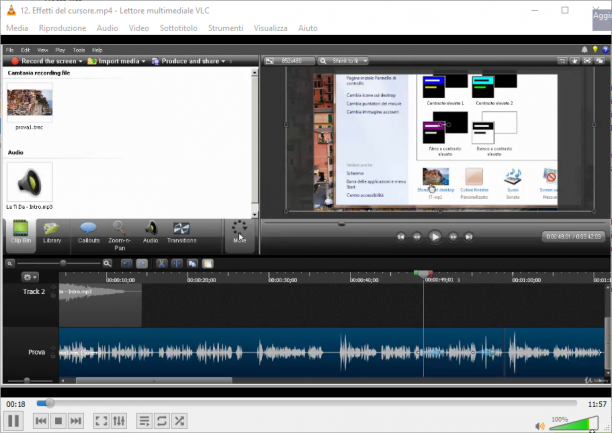Select the Zoom-n-Pan tool
The image size is (612, 433).
coord(119,236)
